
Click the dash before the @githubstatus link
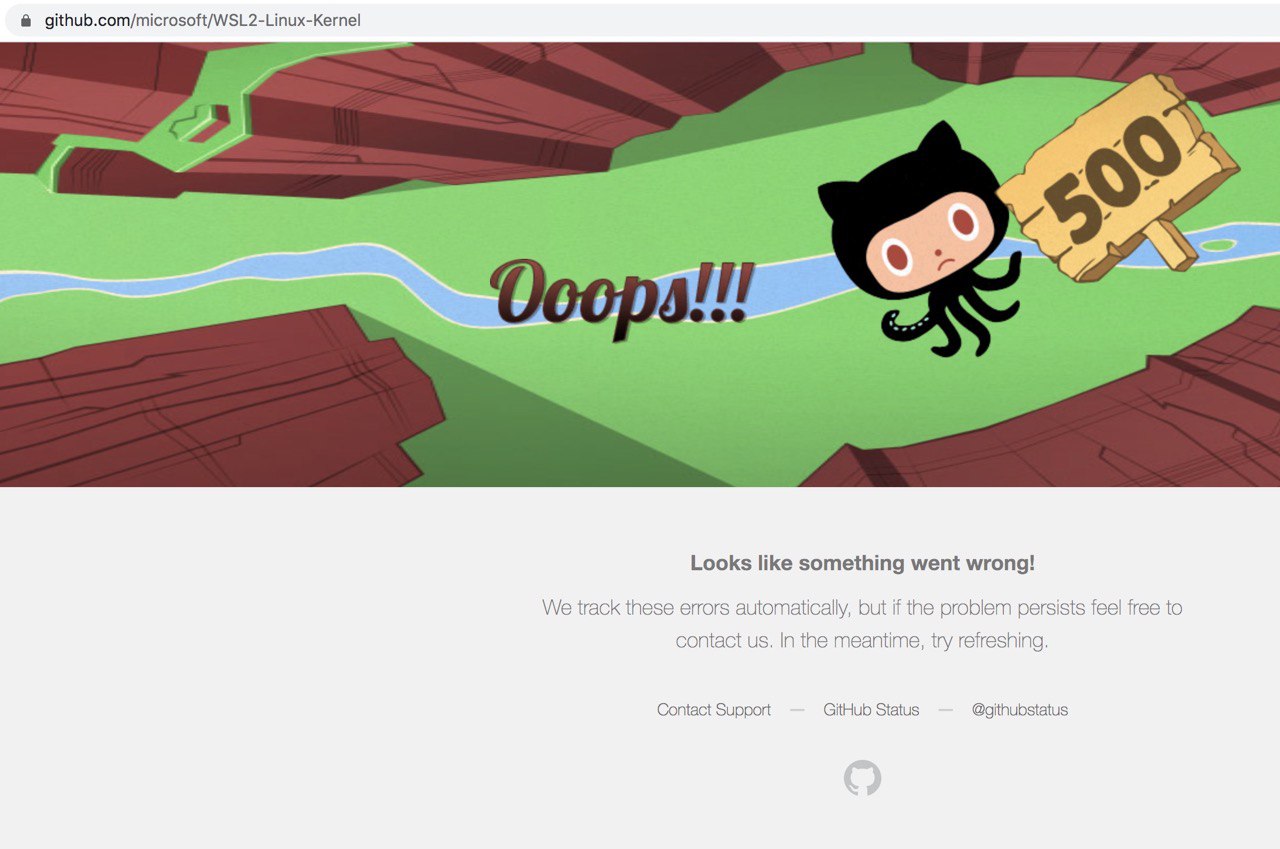tap(945, 710)
